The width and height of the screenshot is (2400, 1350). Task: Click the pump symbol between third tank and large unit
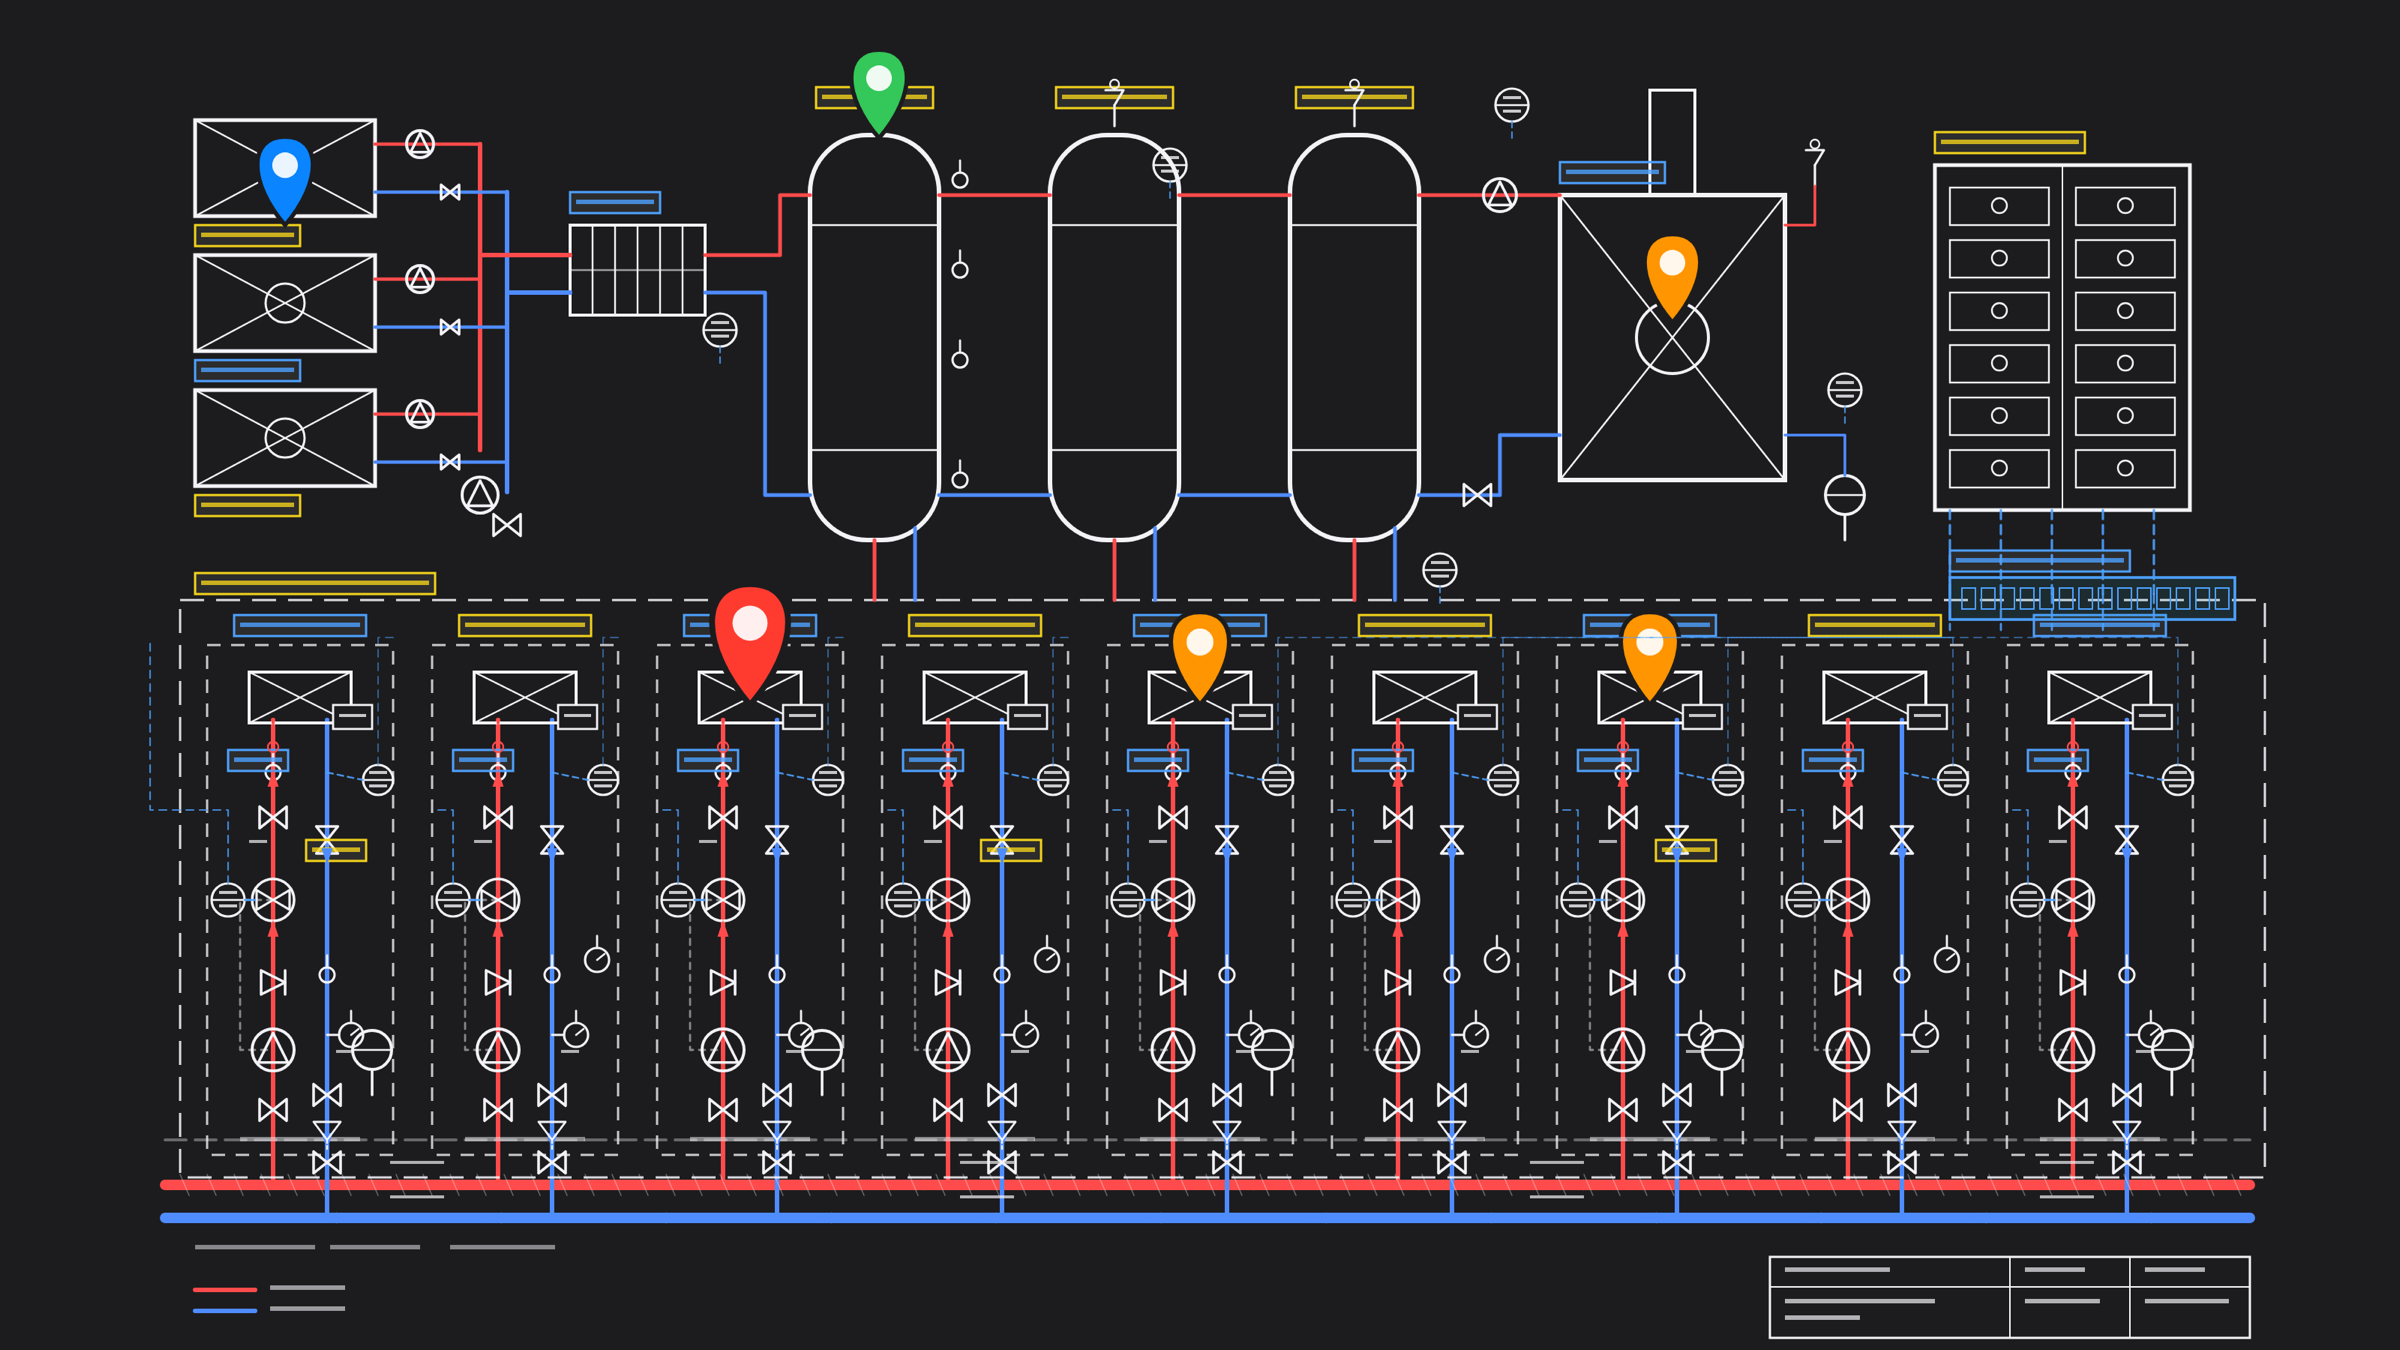pyautogui.click(x=1500, y=195)
